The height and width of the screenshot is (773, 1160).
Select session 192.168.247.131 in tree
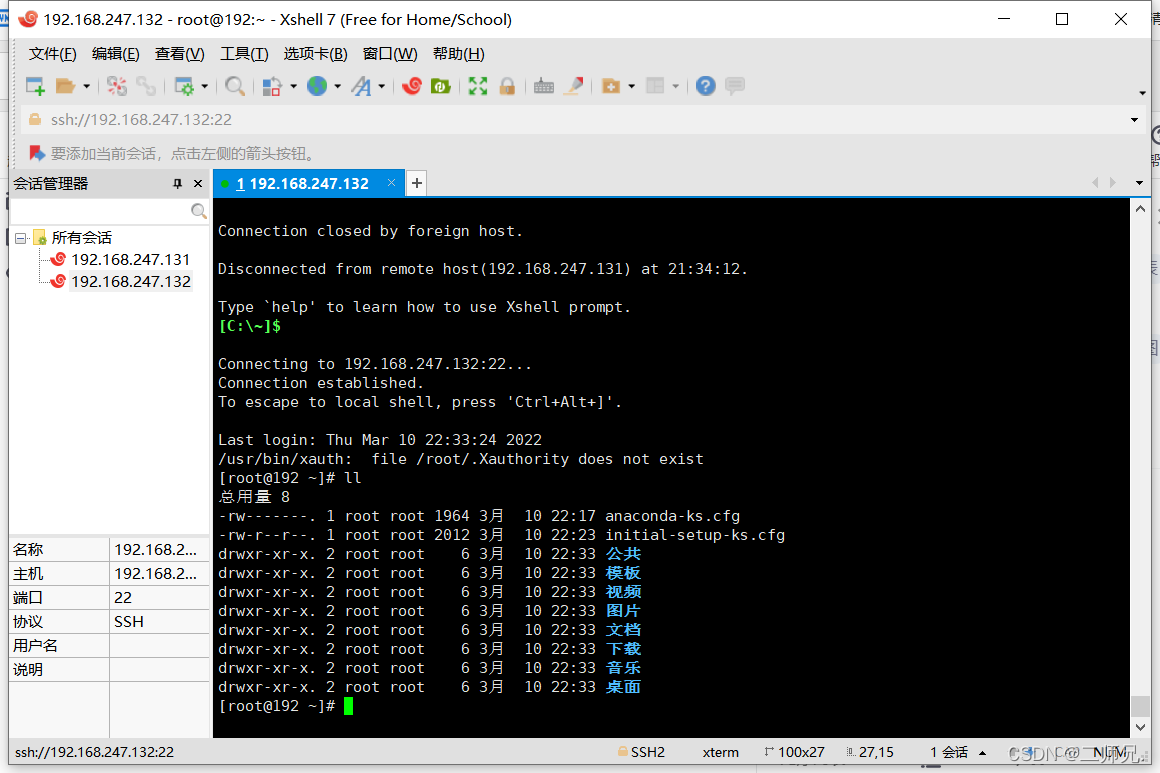tap(130, 260)
